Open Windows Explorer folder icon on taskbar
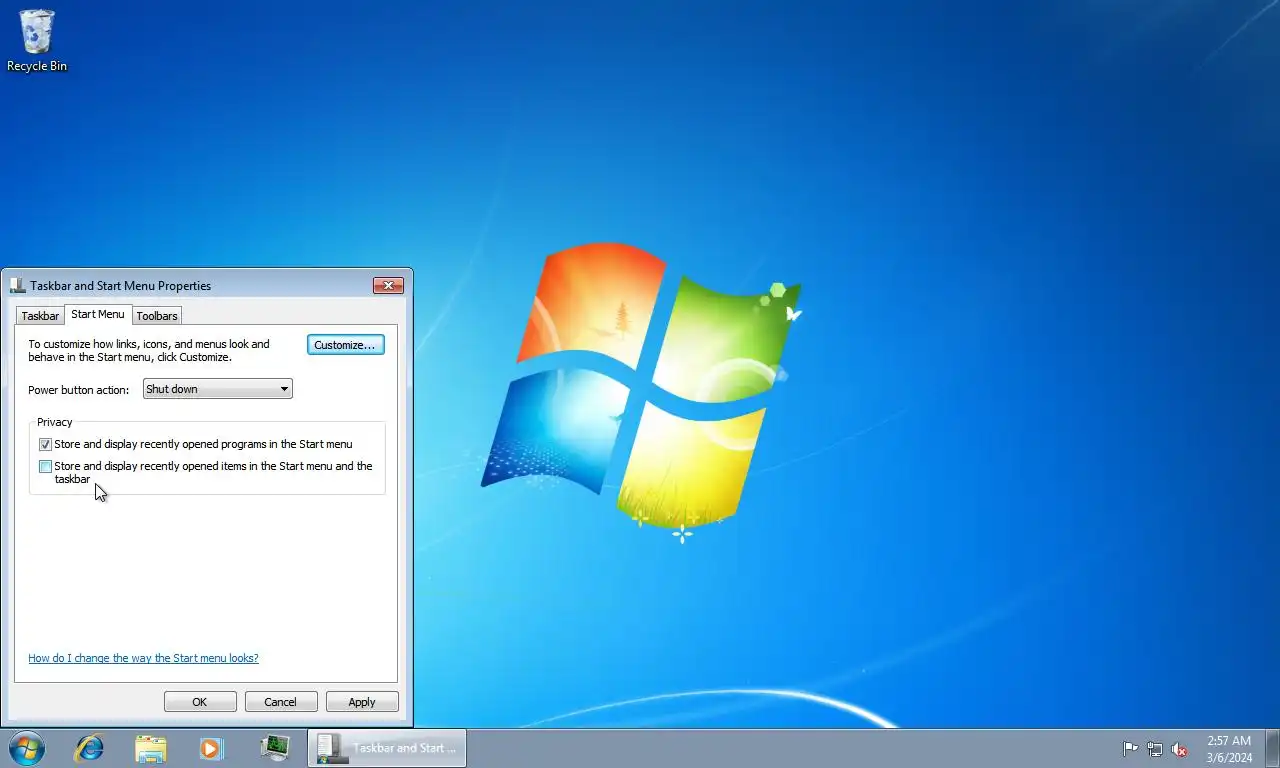The width and height of the screenshot is (1280, 768). 151,748
